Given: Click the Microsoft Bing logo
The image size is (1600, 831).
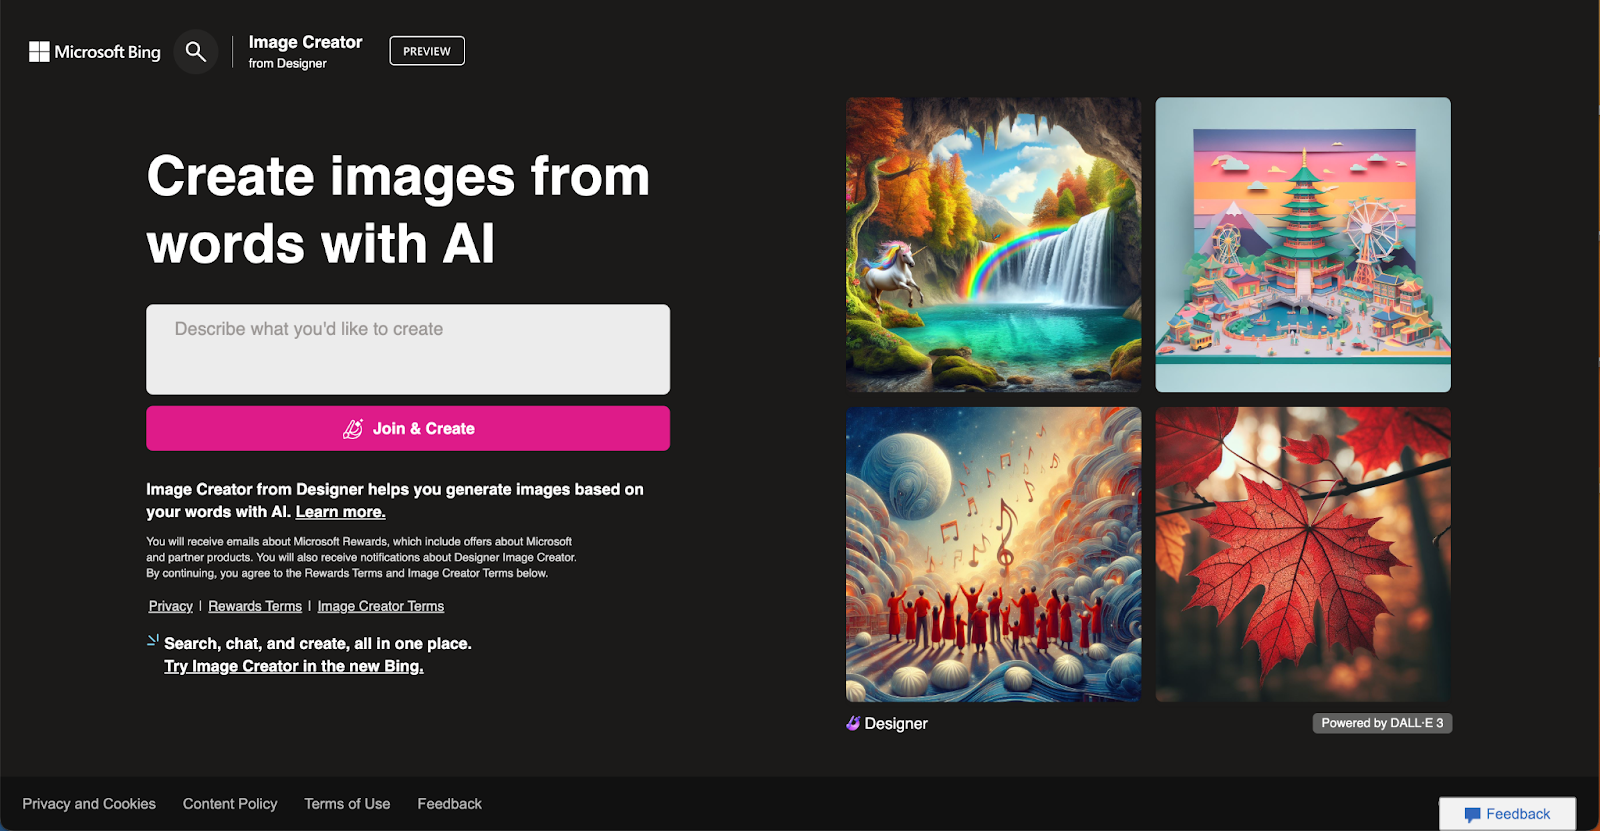Looking at the screenshot, I should pyautogui.click(x=95, y=52).
